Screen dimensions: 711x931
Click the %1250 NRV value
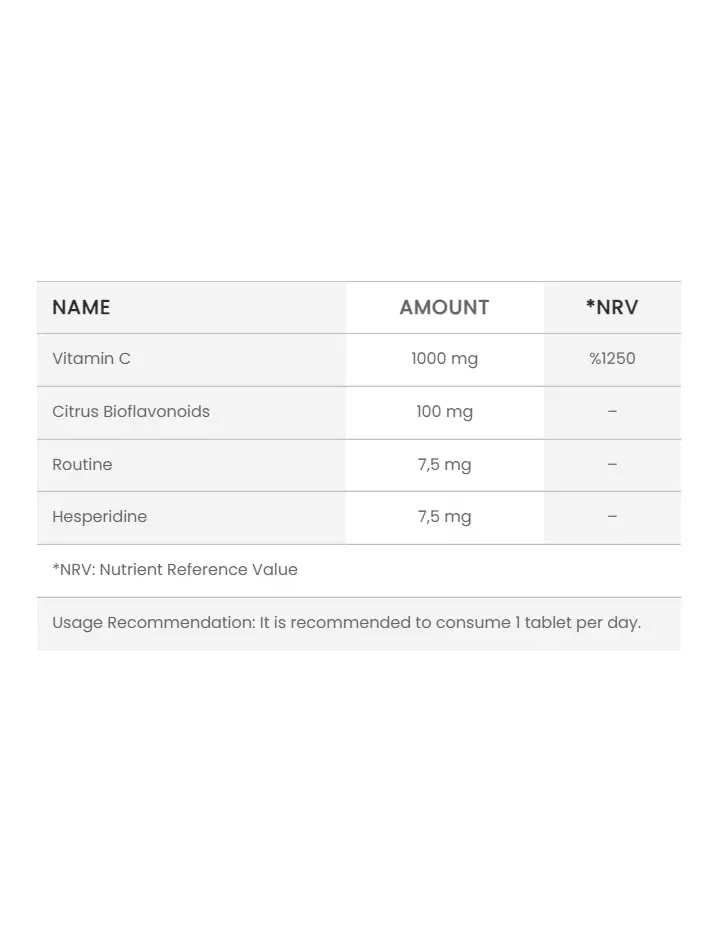click(612, 359)
